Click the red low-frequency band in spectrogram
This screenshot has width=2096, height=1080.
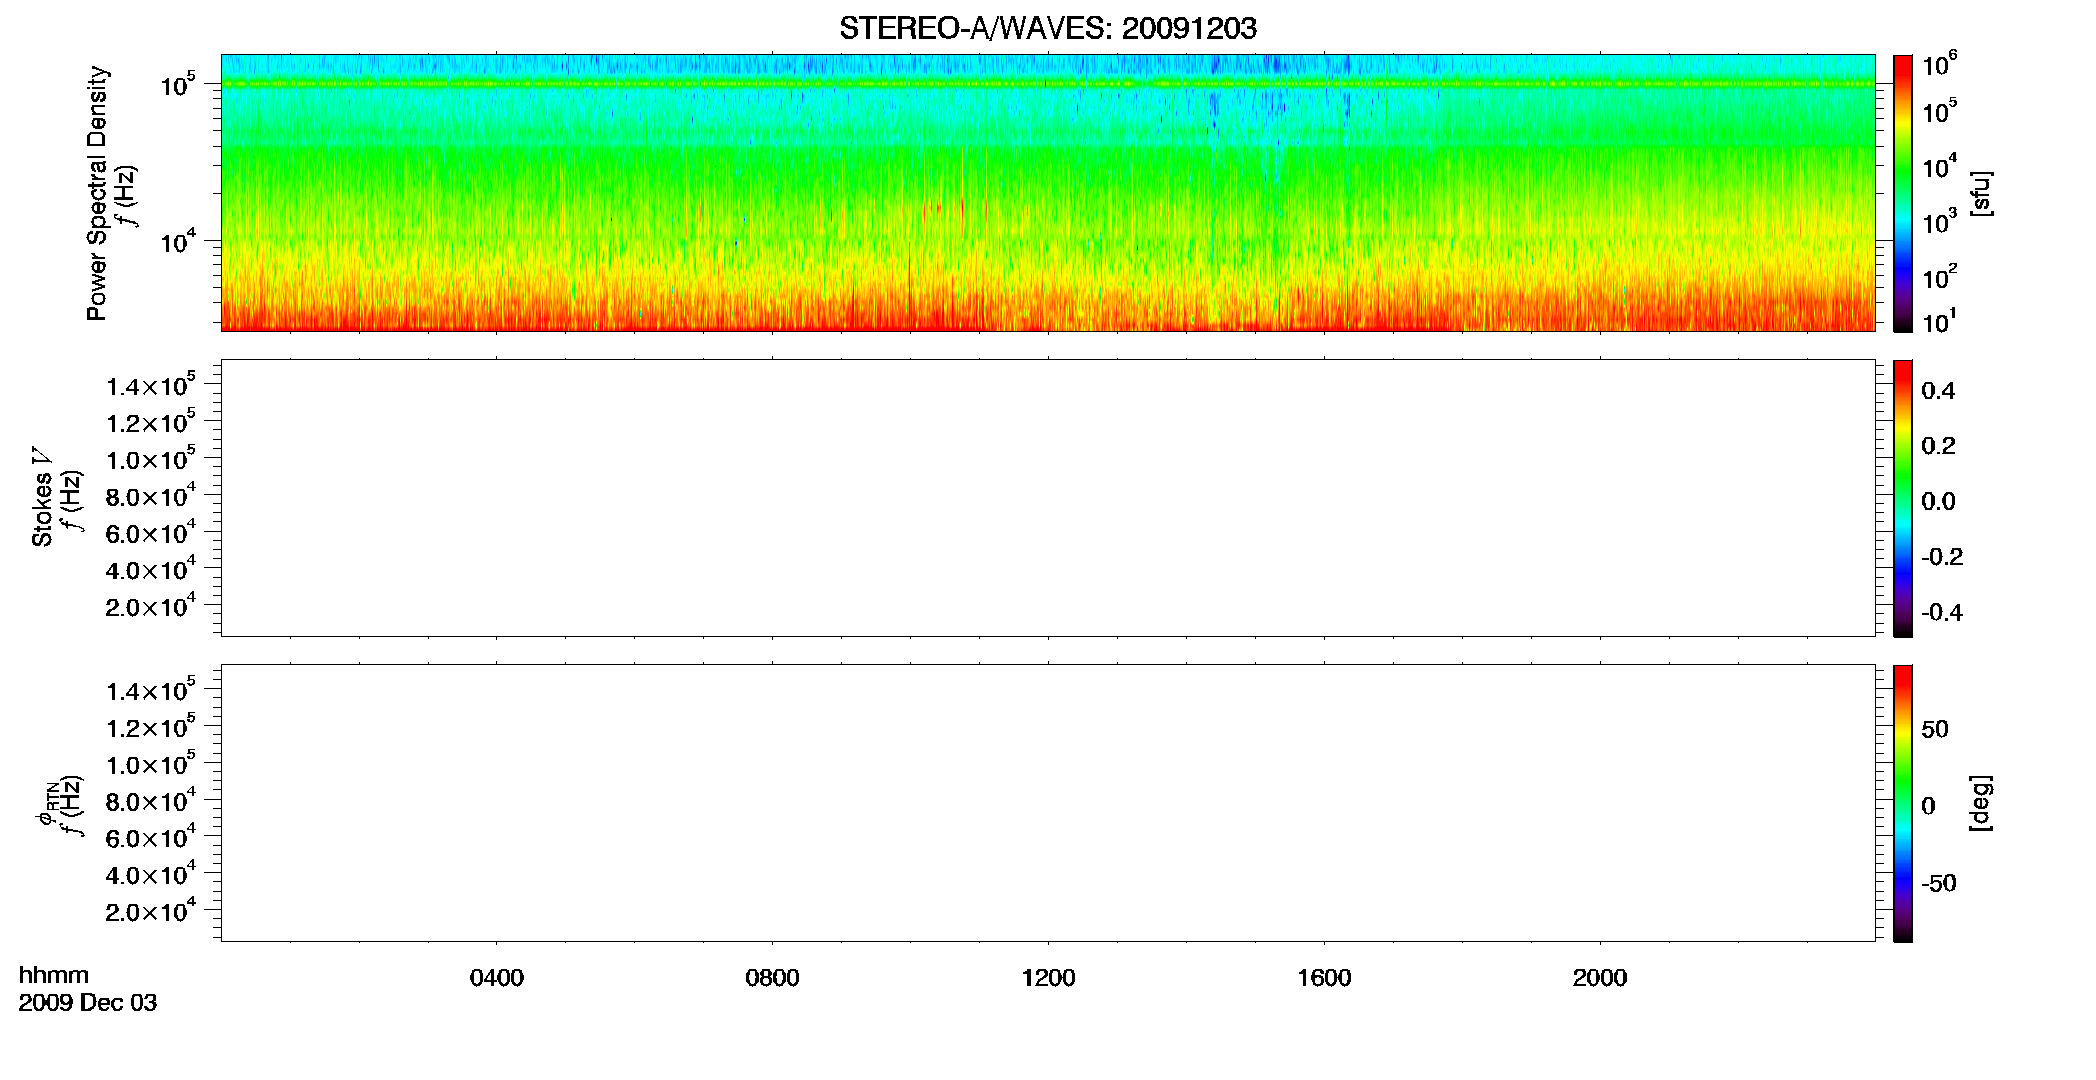1048,318
